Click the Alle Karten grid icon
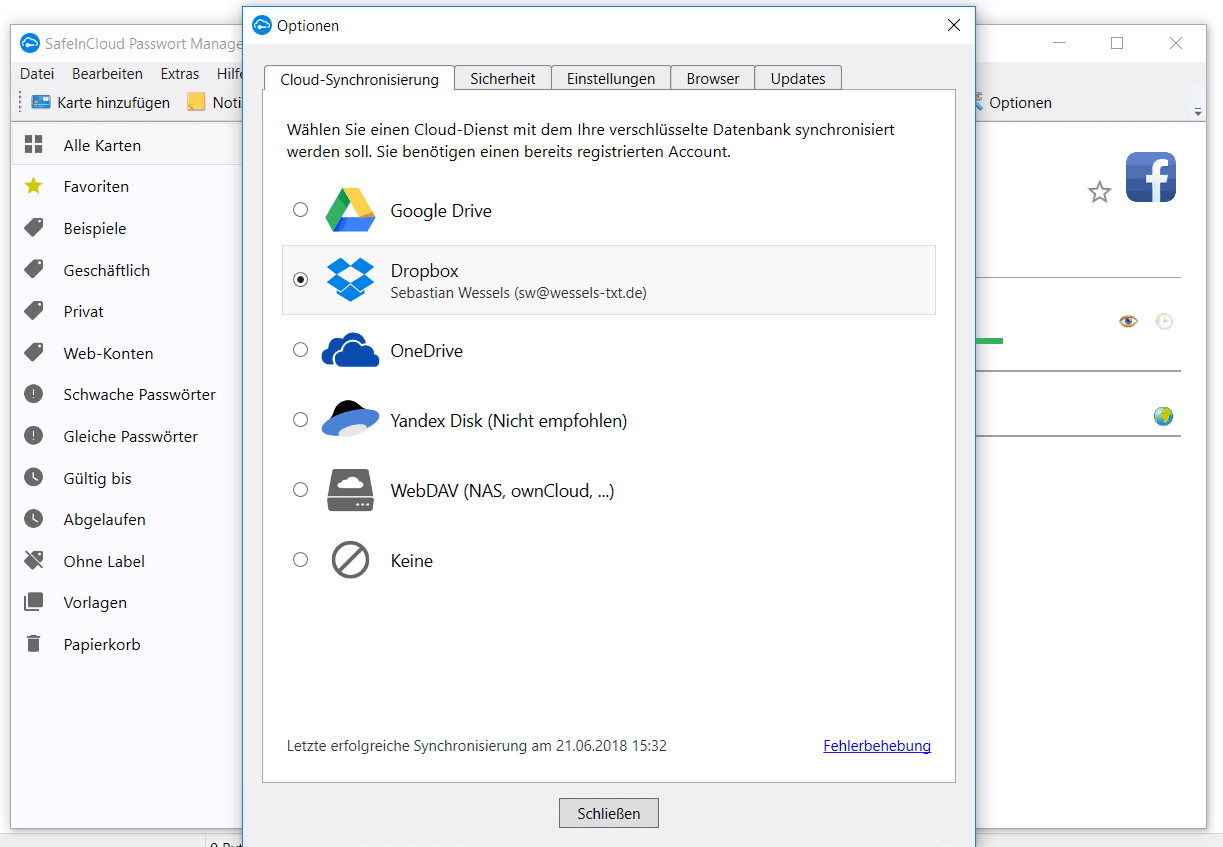 pyautogui.click(x=34, y=145)
